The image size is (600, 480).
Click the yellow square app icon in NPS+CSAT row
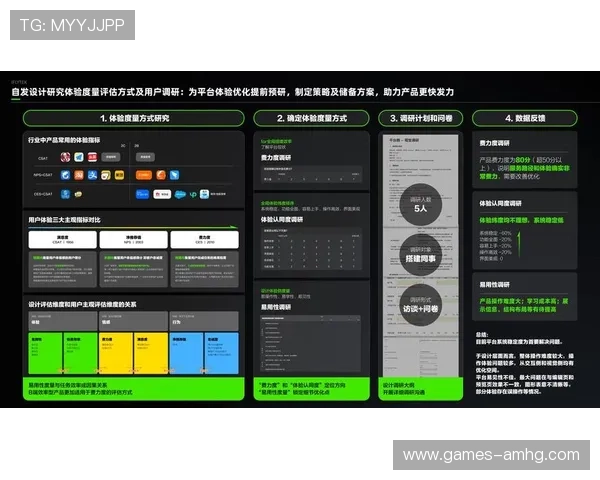click(119, 175)
